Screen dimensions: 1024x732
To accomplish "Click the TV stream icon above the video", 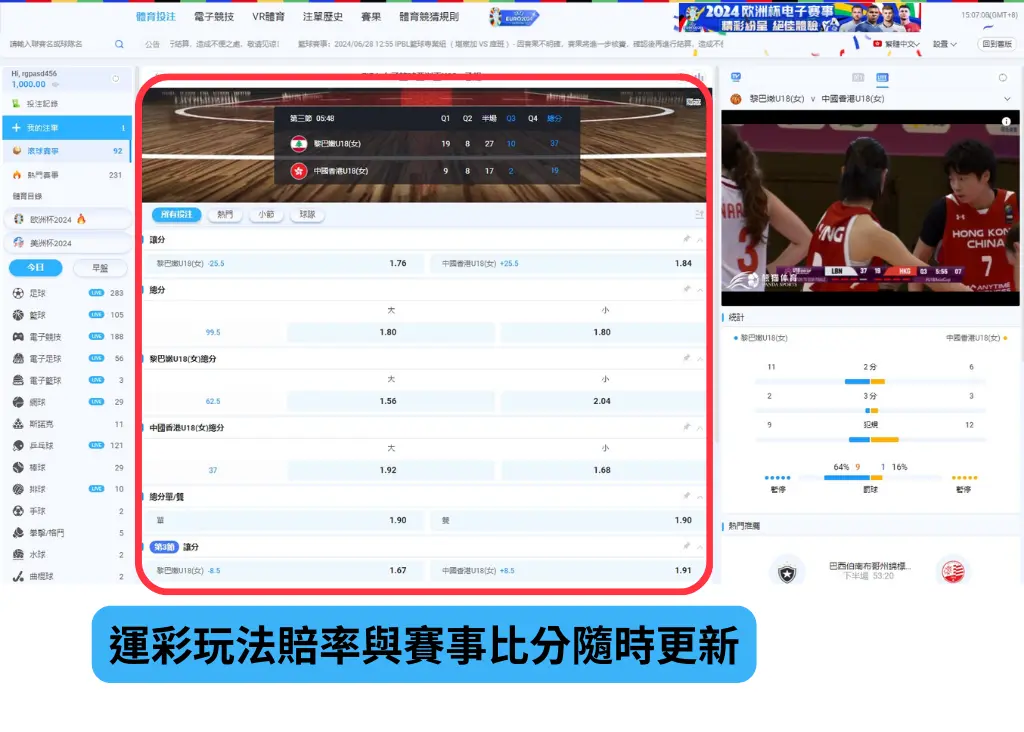I will [735, 77].
